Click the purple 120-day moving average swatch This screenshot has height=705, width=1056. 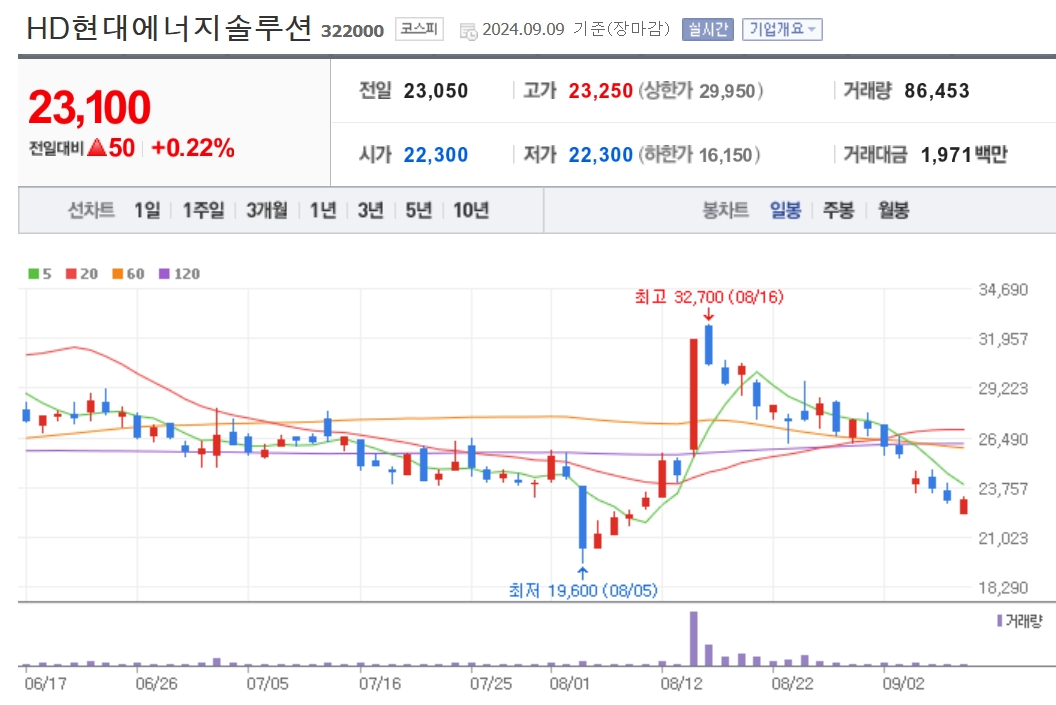tap(164, 273)
